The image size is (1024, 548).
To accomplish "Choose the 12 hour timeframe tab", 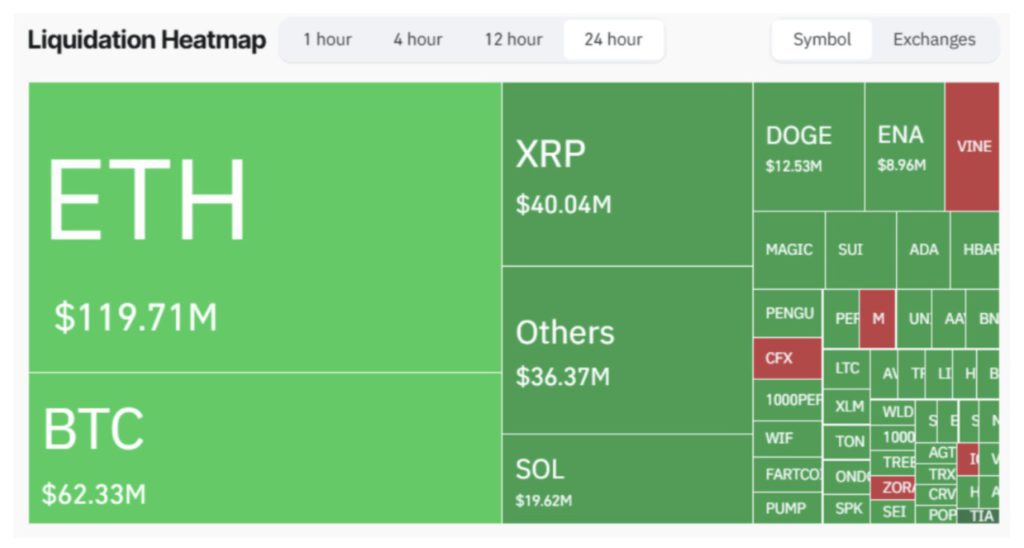I will [513, 40].
